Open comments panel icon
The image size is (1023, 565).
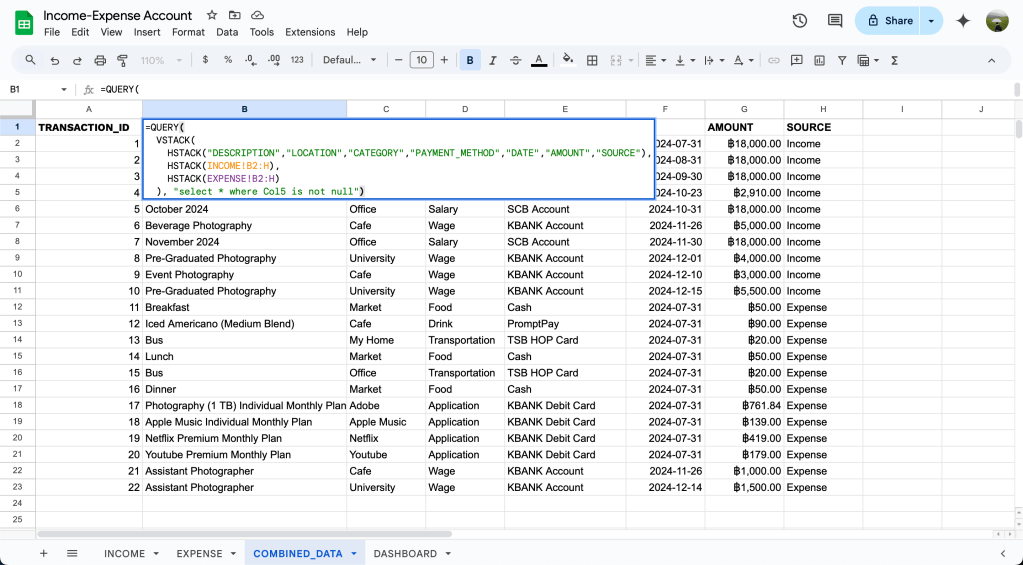point(835,20)
